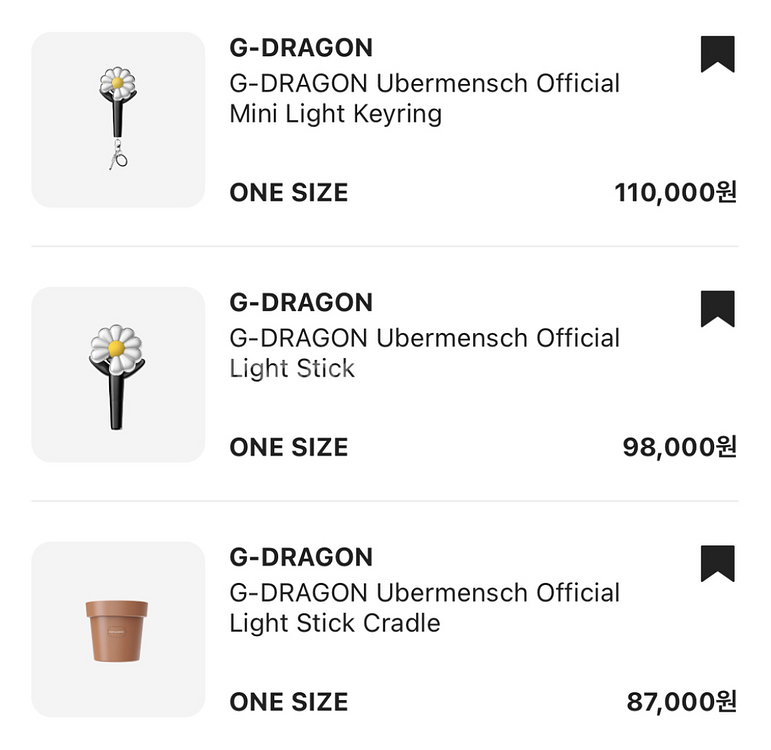Image resolution: width=771 pixels, height=750 pixels.
Task: Select the G-DRAGON Ubermensch Official Light Stick title
Action: pyautogui.click(x=424, y=353)
